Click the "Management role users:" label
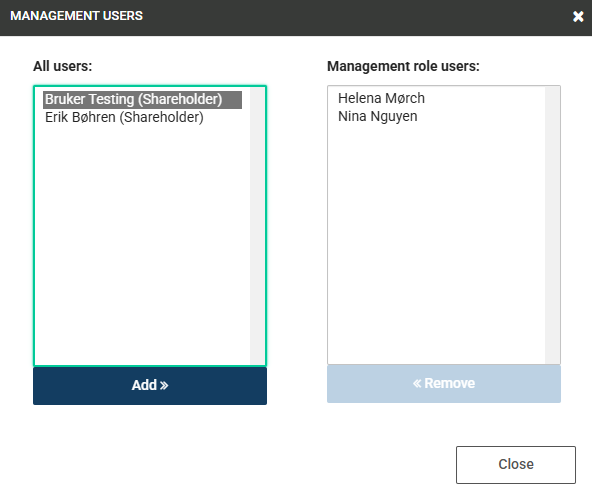This screenshot has width=592, height=499. [403, 66]
